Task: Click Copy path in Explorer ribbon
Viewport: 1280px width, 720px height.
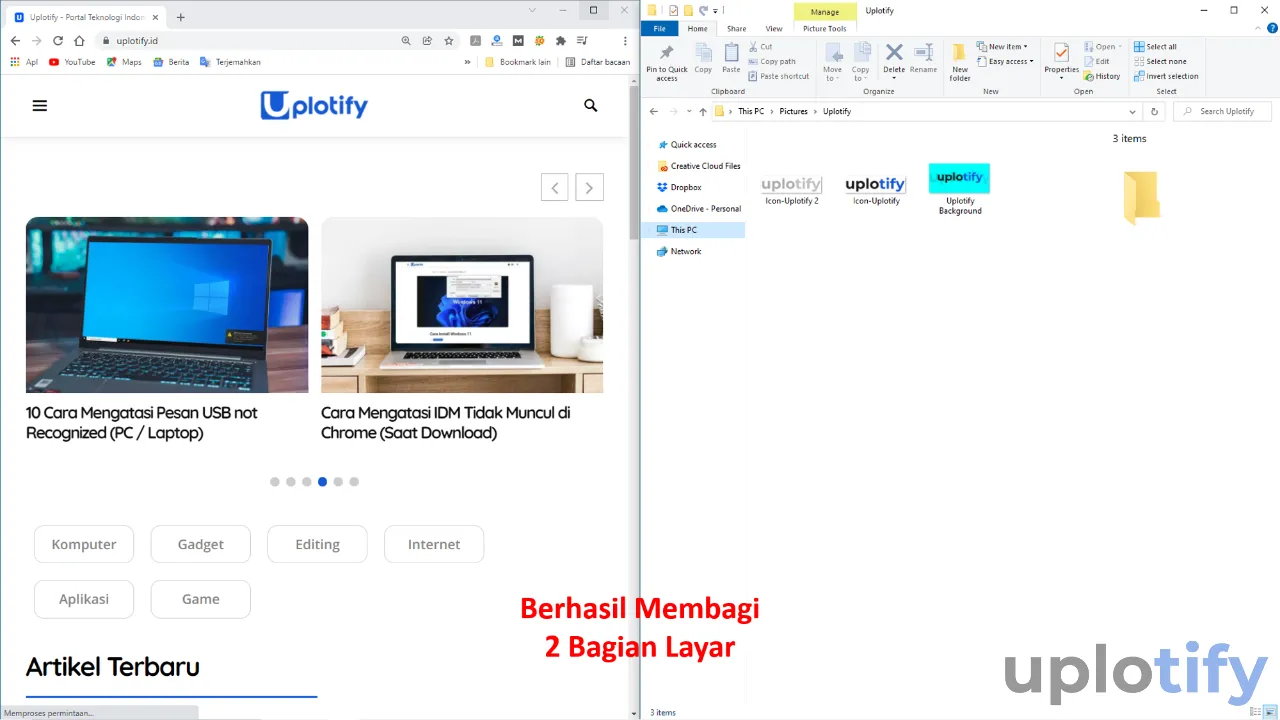Action: (x=771, y=61)
